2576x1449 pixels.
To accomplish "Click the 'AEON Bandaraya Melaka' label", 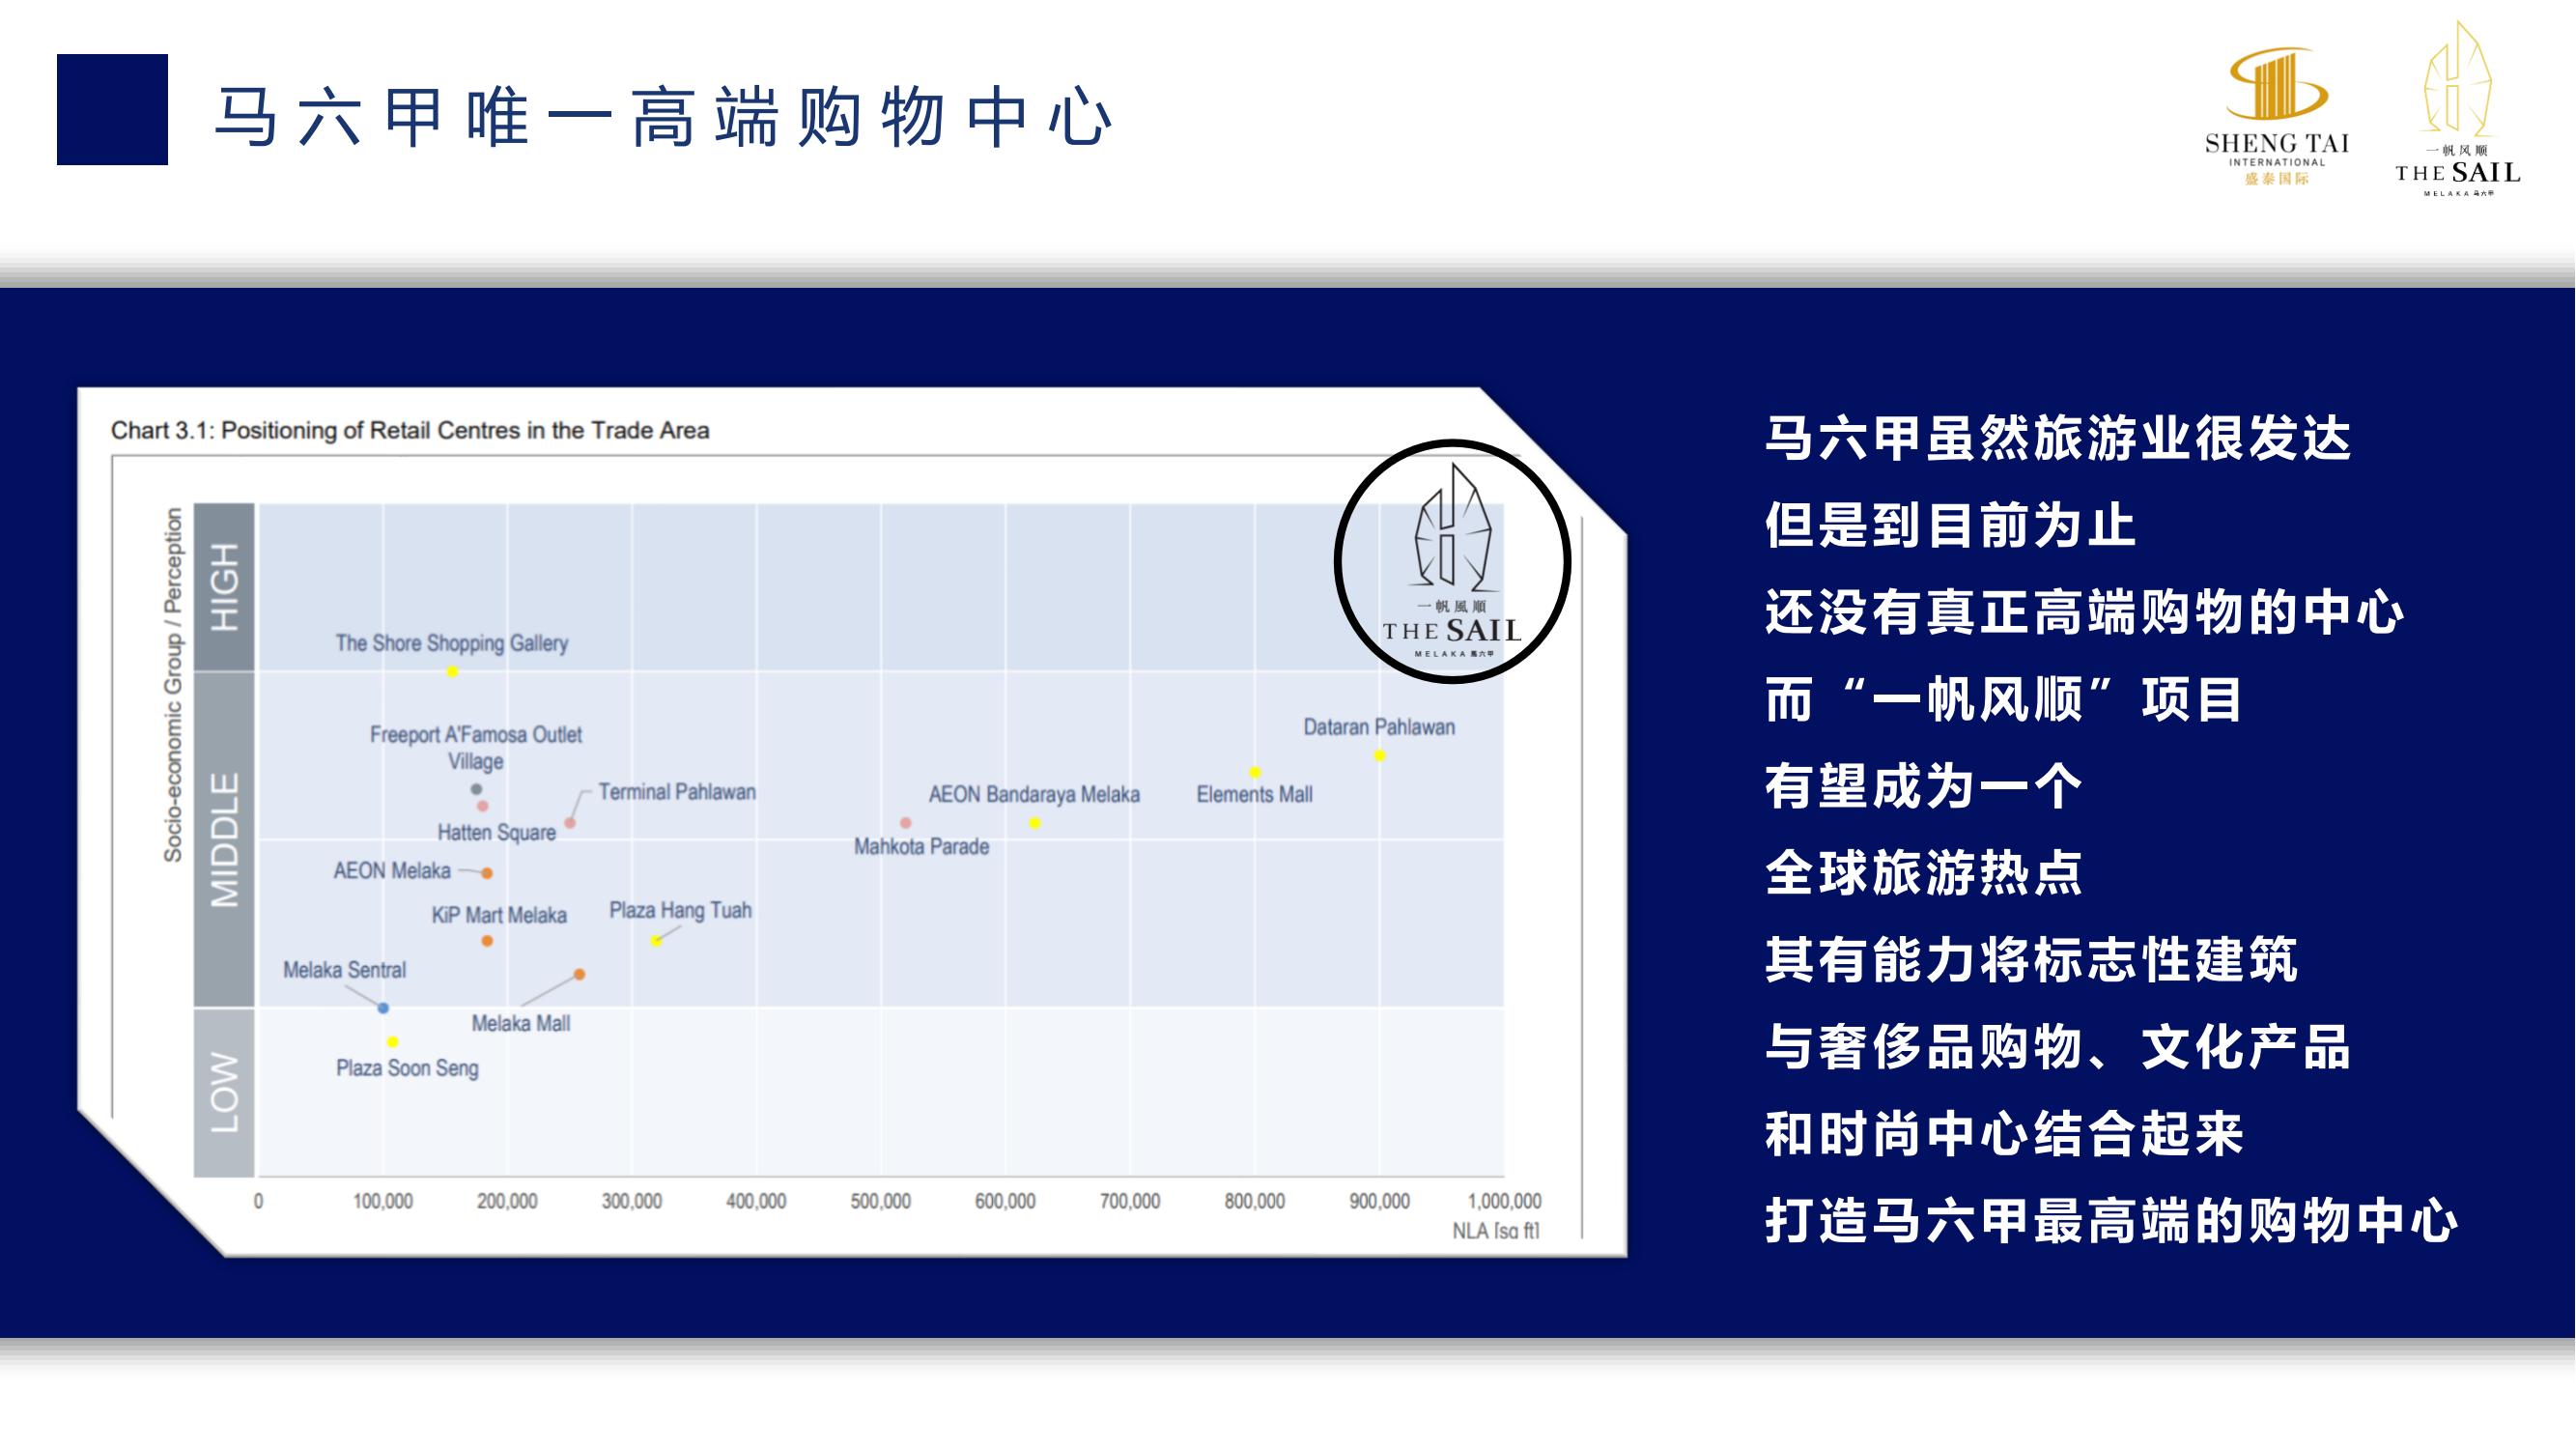I will [x=1034, y=794].
